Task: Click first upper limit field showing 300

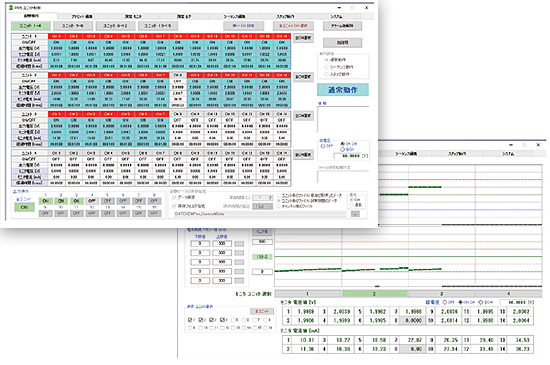Action: [x=222, y=243]
